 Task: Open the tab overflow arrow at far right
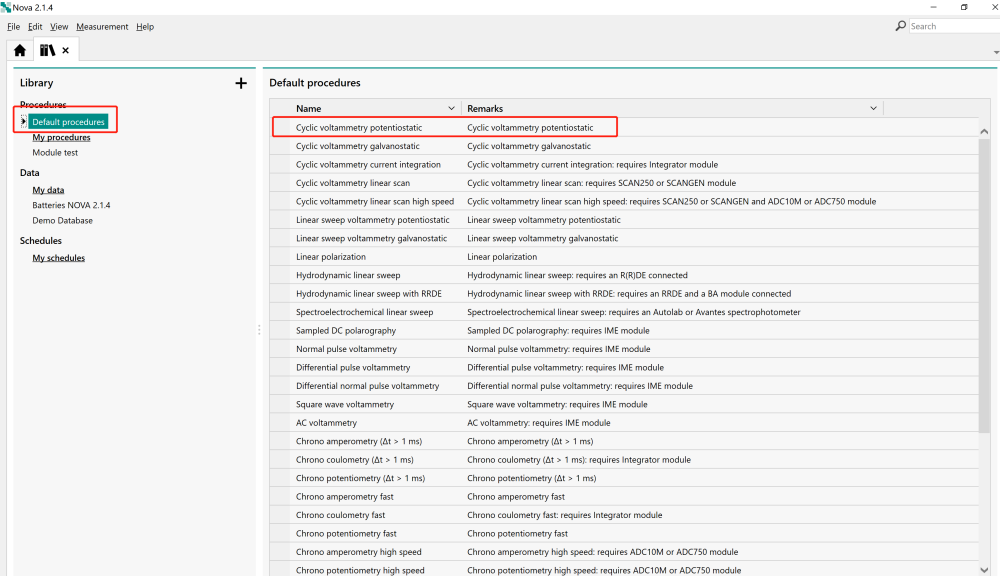tap(996, 52)
